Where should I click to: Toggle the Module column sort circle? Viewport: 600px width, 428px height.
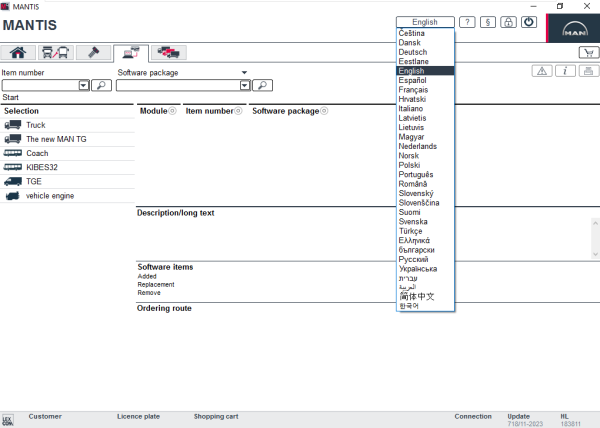click(173, 111)
